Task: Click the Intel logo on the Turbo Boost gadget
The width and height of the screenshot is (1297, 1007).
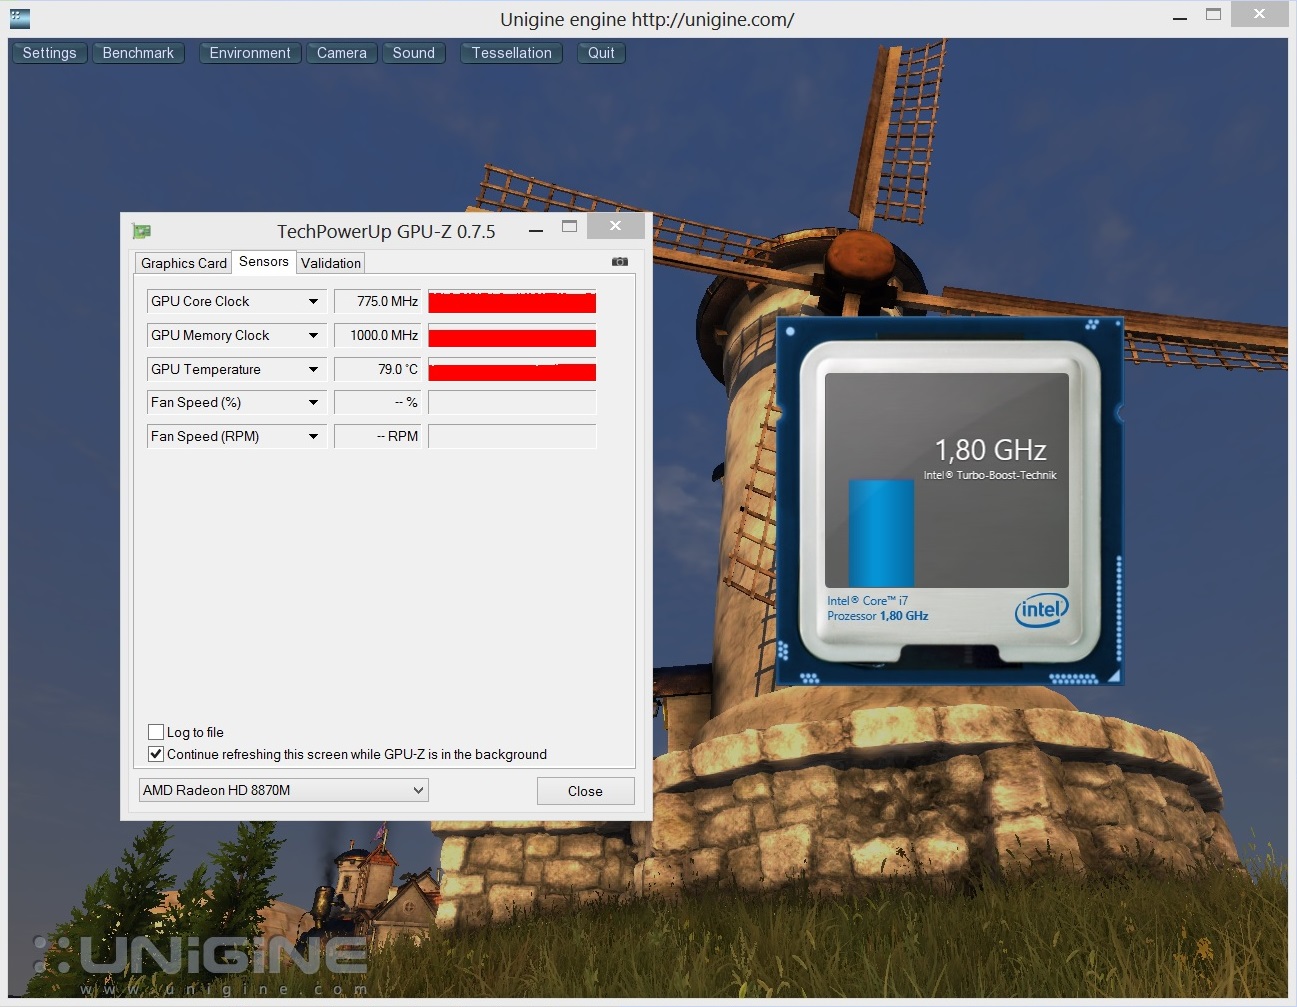Action: 1041,609
